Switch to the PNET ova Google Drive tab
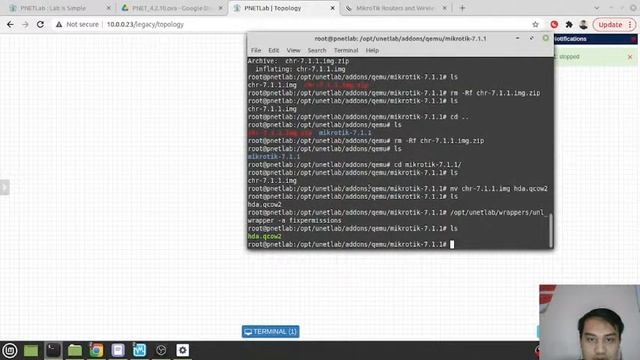This screenshot has height=360, width=640. coord(172,8)
